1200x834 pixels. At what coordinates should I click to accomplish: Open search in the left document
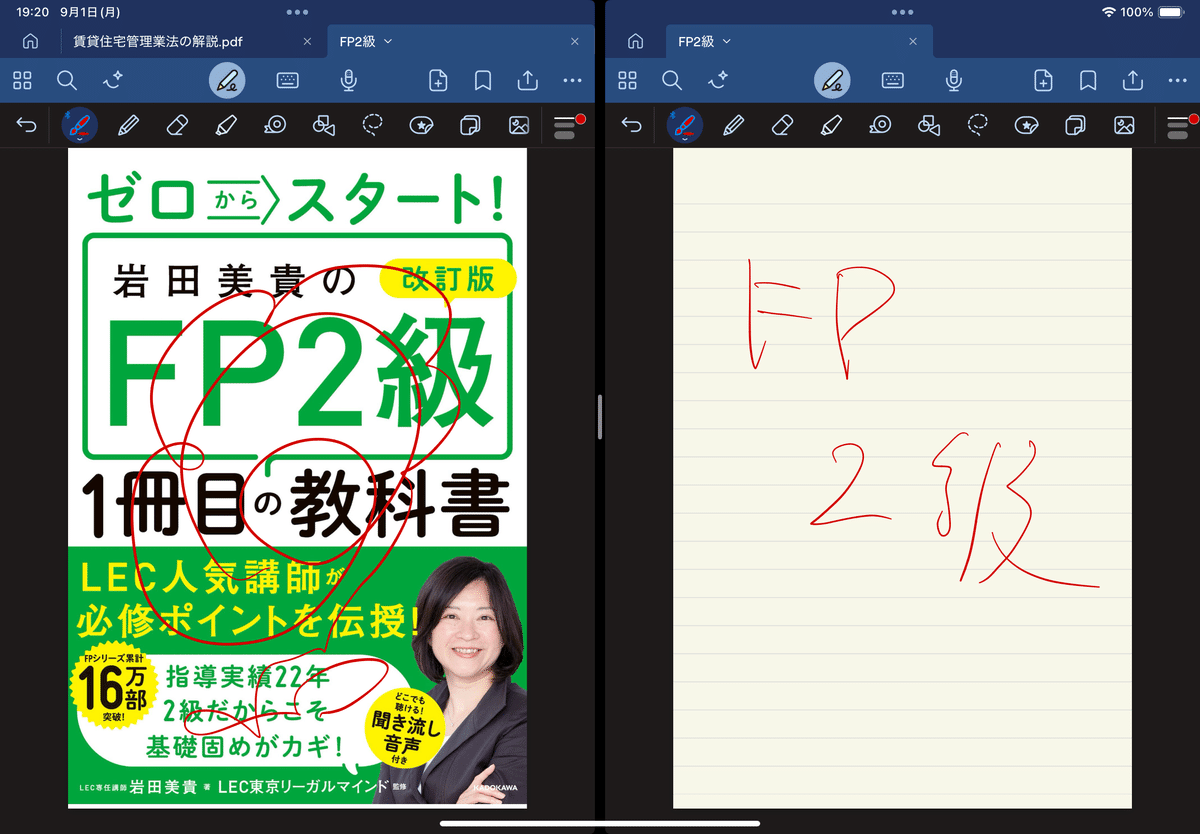(x=67, y=81)
